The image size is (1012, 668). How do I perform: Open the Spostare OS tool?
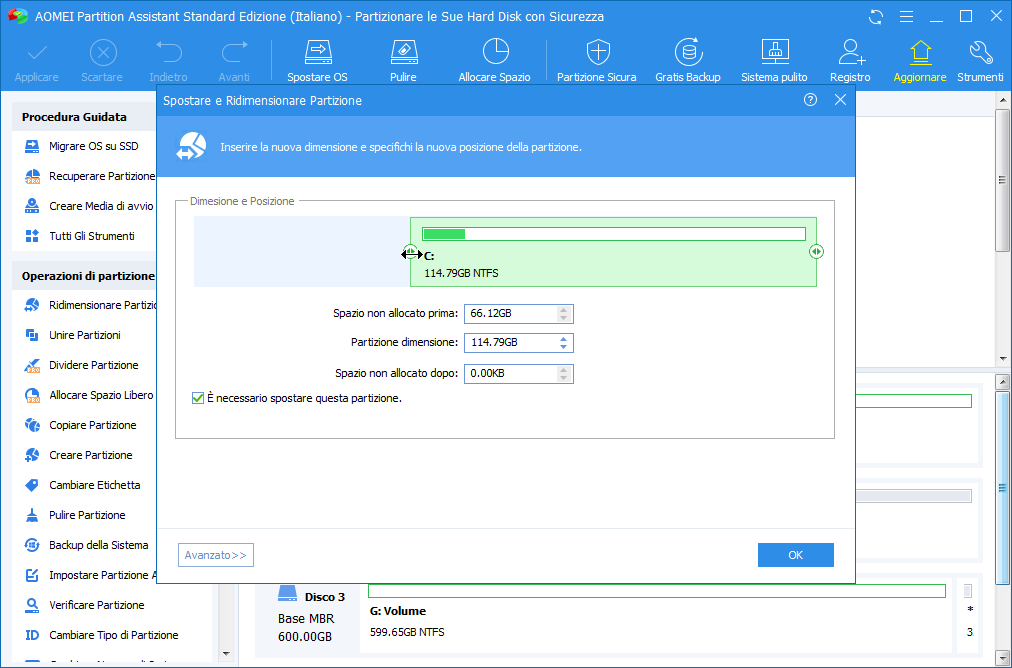click(x=318, y=62)
